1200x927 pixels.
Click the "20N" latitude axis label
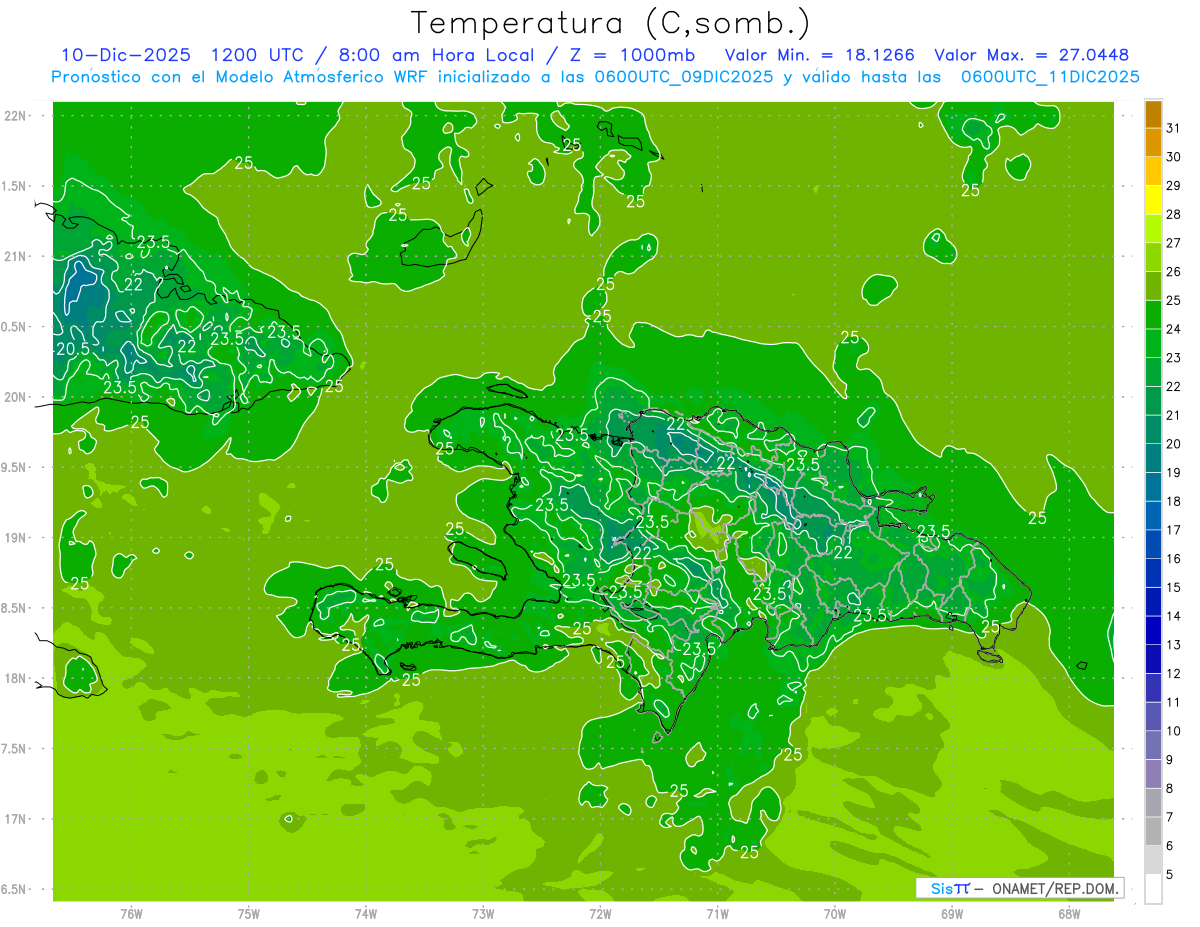17,397
